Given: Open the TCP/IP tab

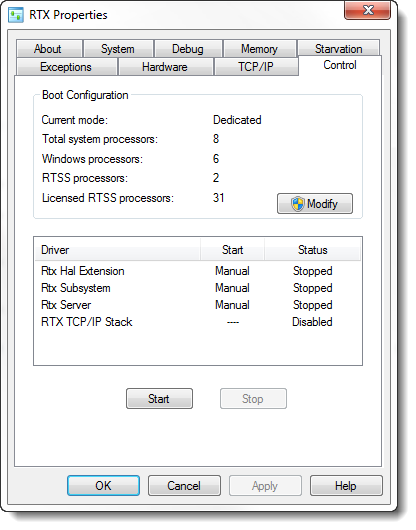Looking at the screenshot, I should click(256, 67).
